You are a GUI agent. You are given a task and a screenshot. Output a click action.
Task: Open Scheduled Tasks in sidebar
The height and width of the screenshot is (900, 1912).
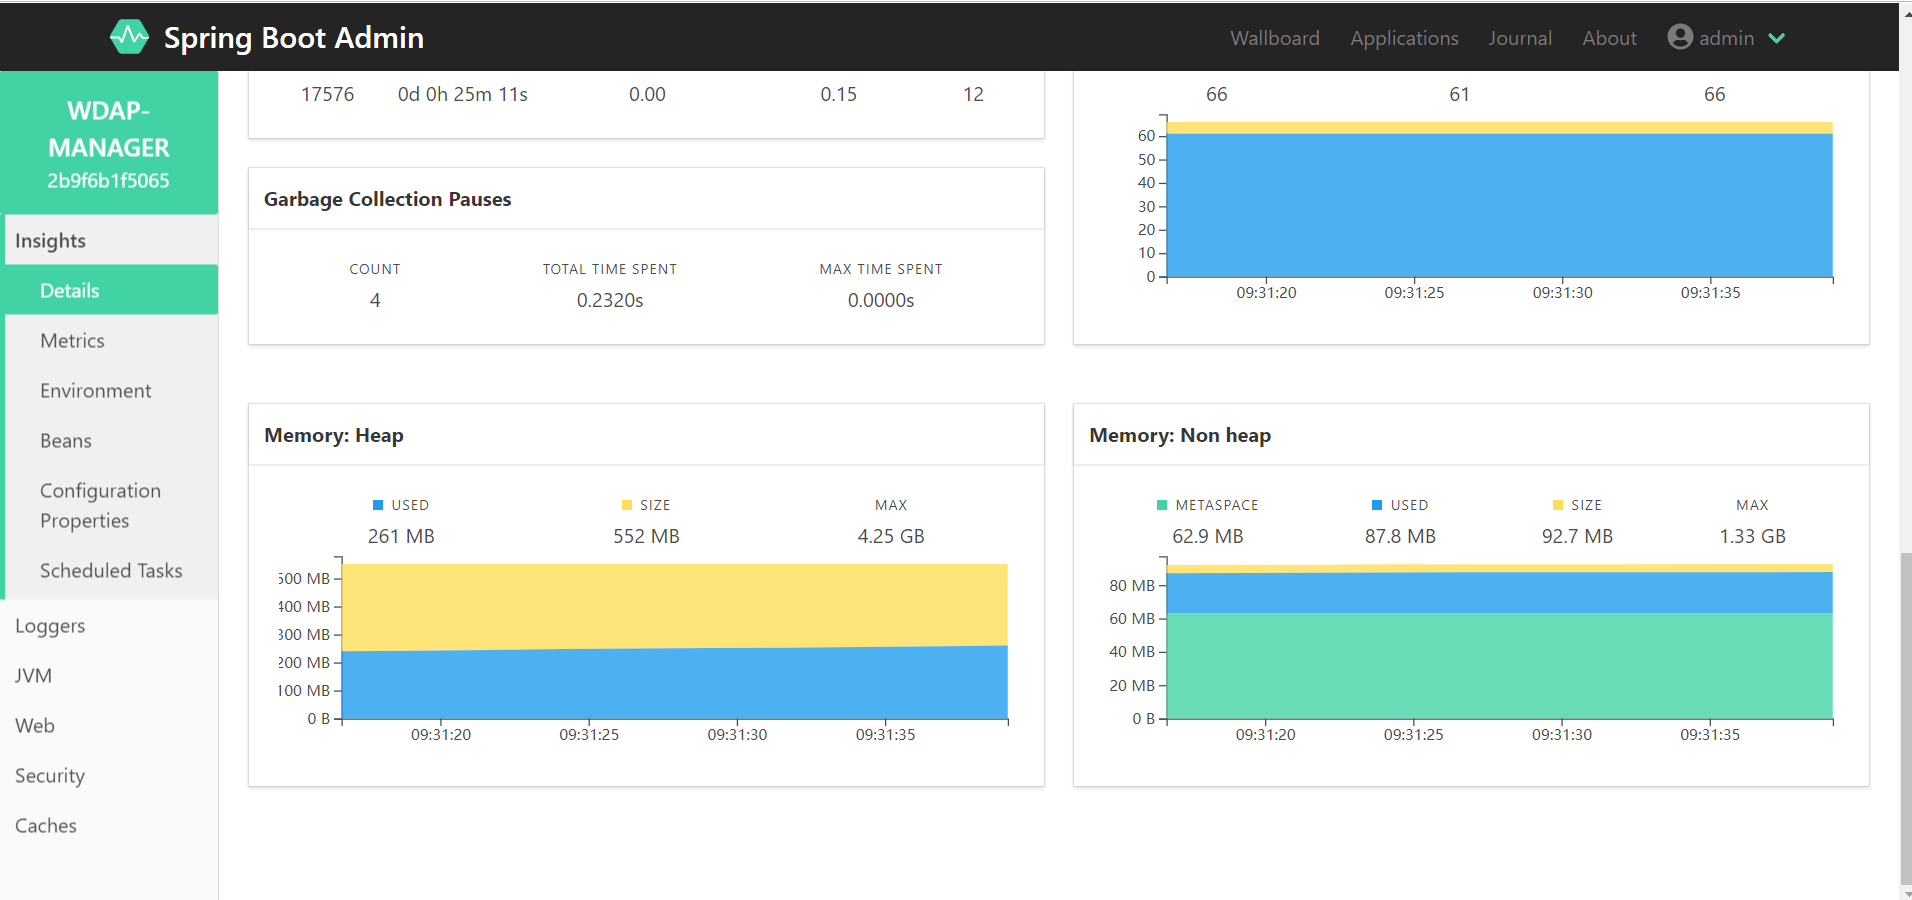click(x=111, y=570)
